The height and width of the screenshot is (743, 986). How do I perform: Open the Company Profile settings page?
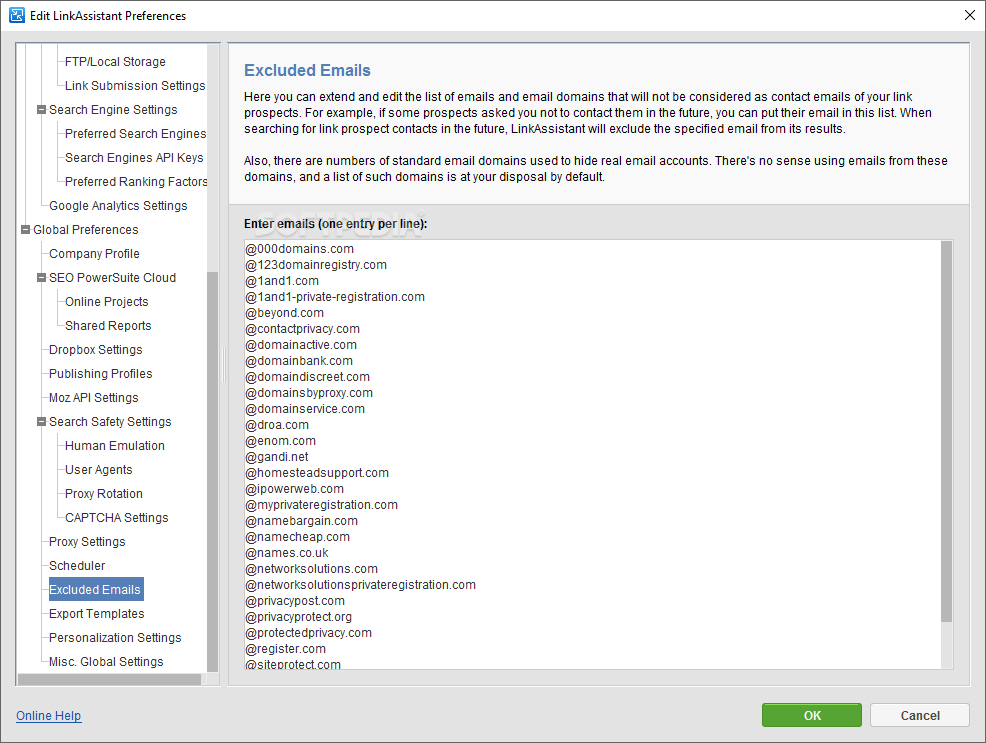[x=94, y=253]
